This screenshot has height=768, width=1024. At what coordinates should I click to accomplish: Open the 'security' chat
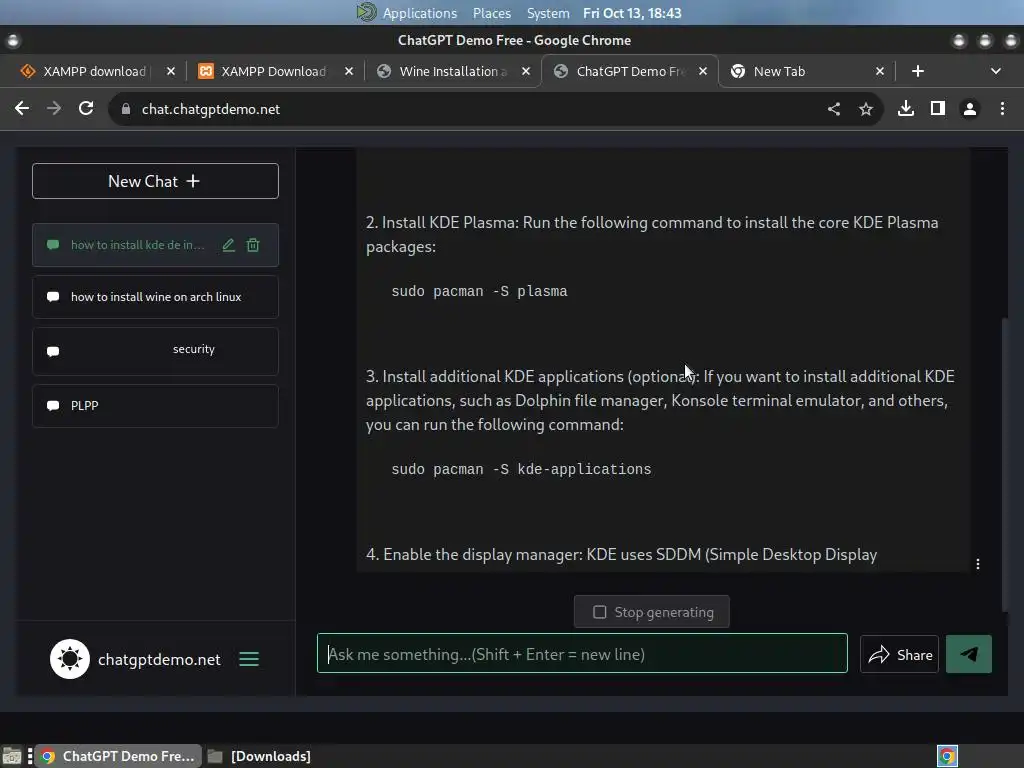point(155,351)
